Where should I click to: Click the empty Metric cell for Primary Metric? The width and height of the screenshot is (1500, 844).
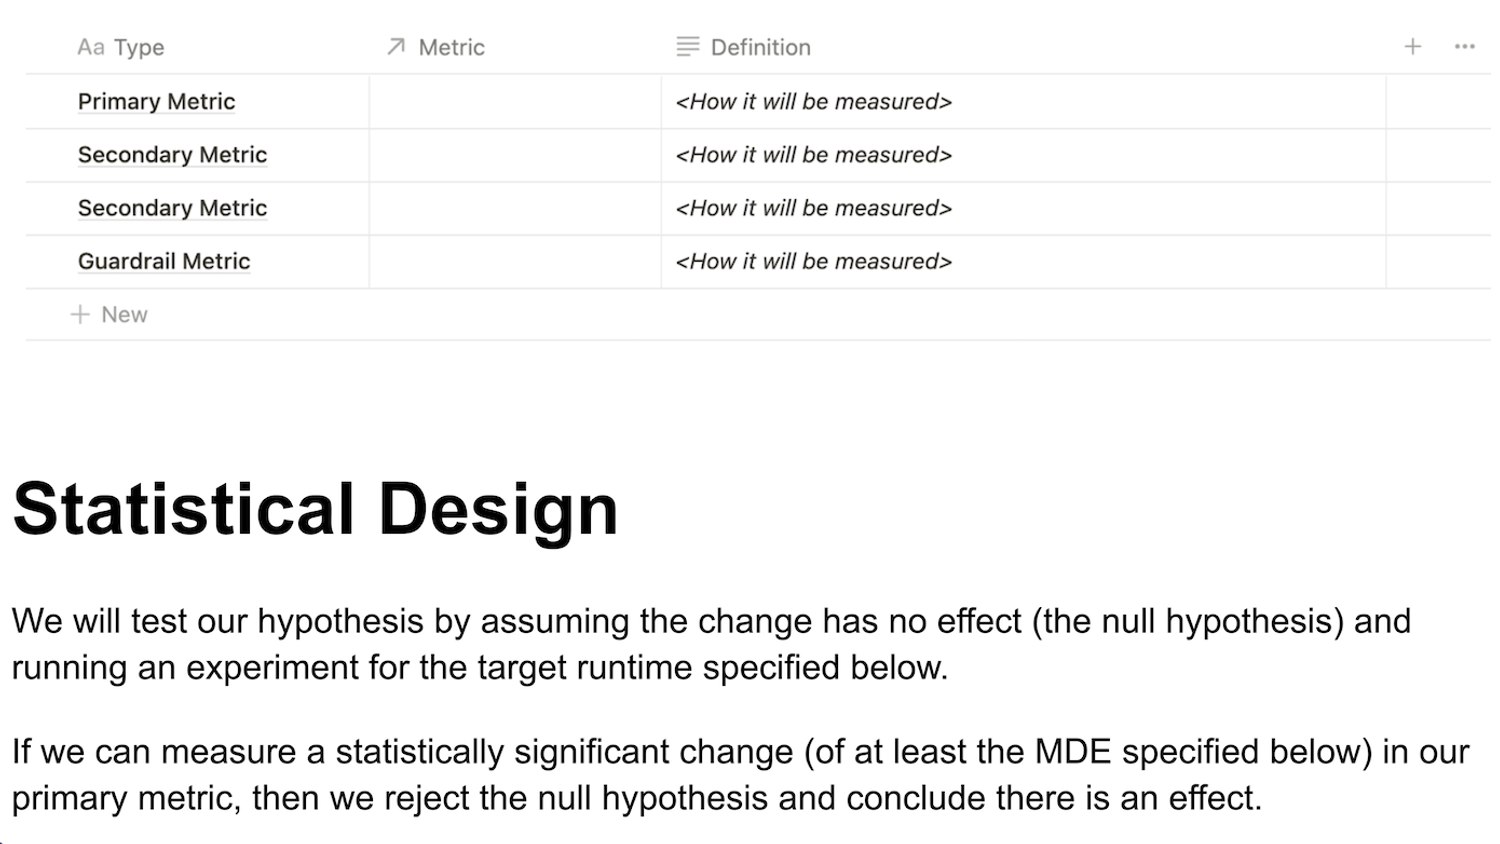pos(514,102)
